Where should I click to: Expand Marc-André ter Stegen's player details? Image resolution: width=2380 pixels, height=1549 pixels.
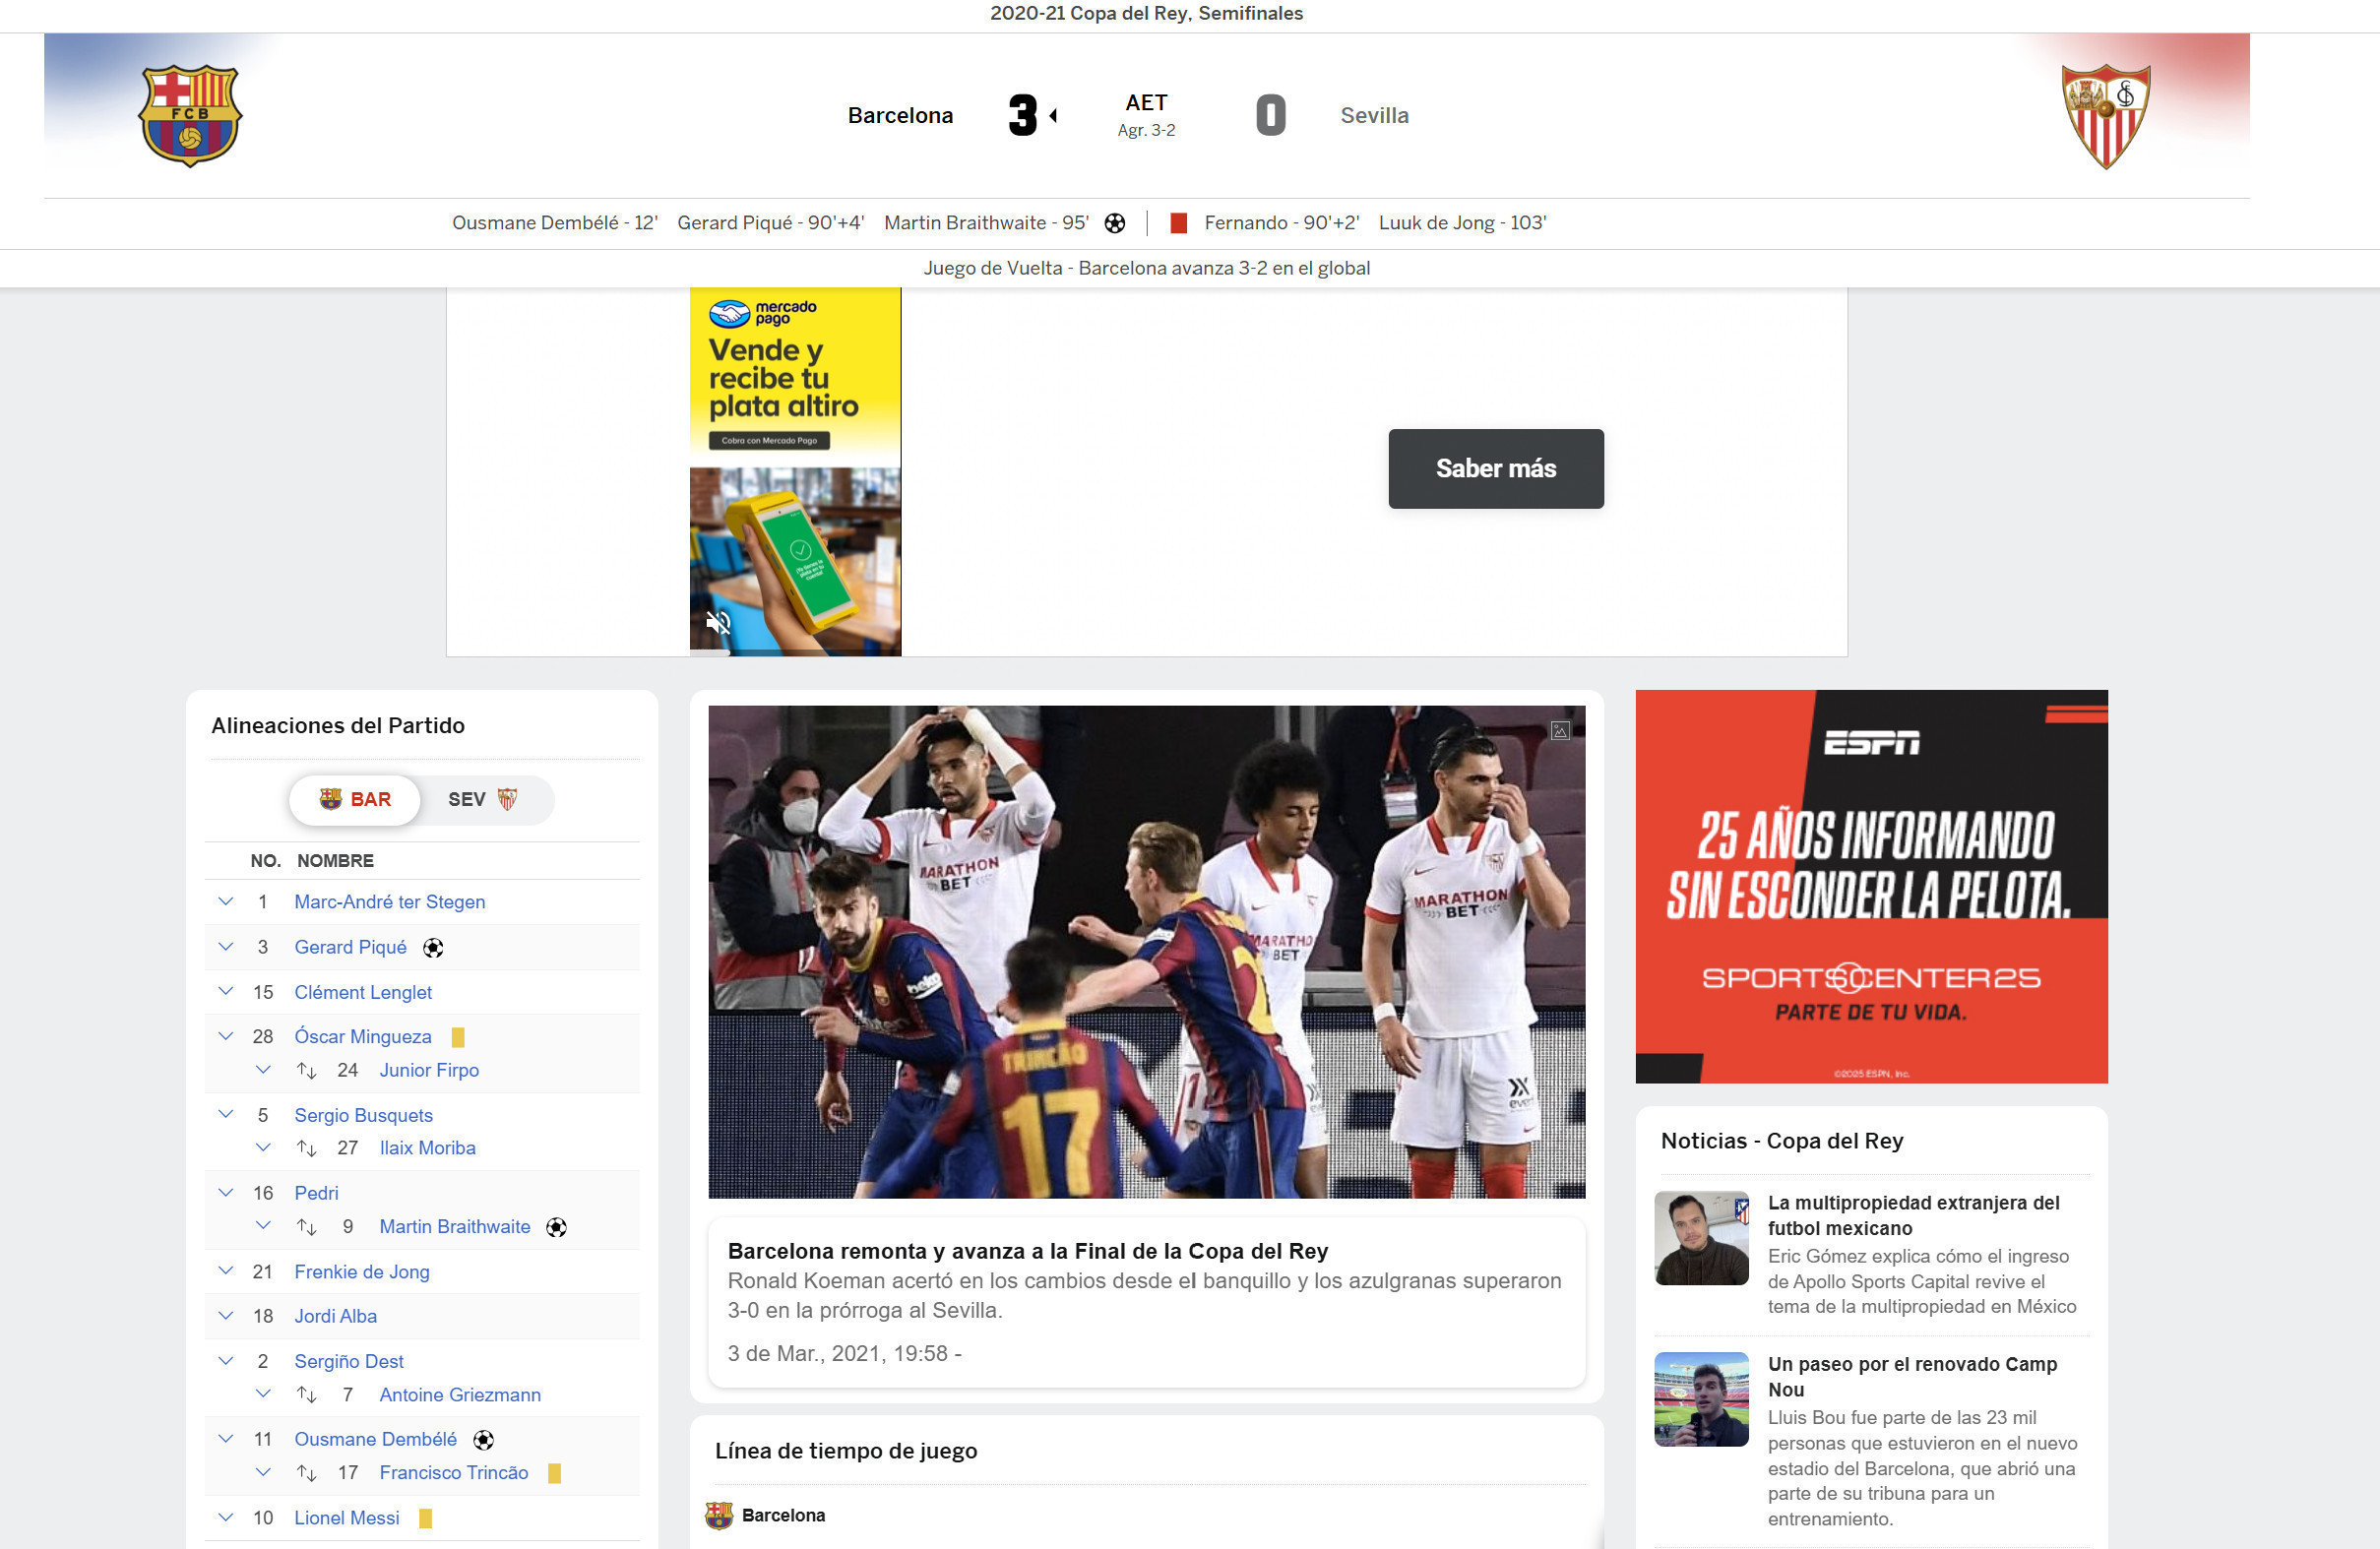(x=226, y=902)
